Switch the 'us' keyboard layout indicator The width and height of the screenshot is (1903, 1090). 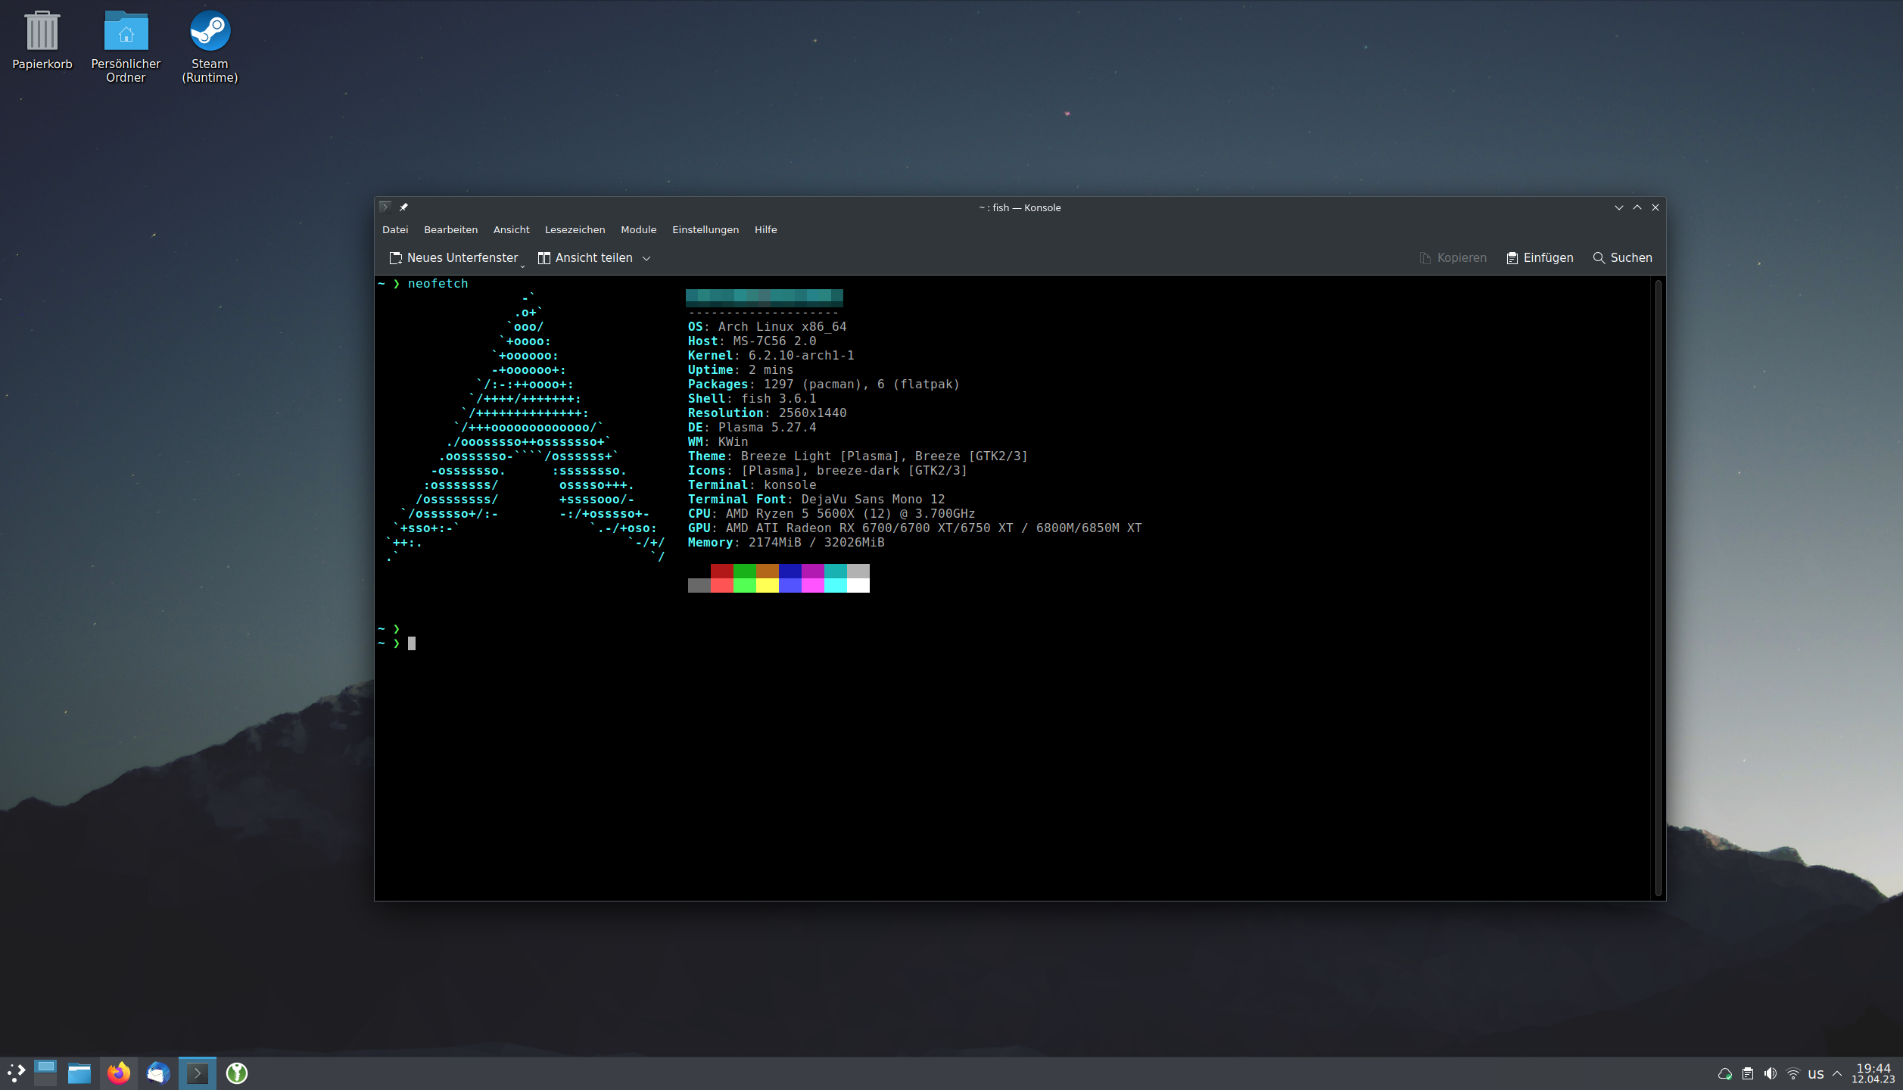point(1816,1074)
